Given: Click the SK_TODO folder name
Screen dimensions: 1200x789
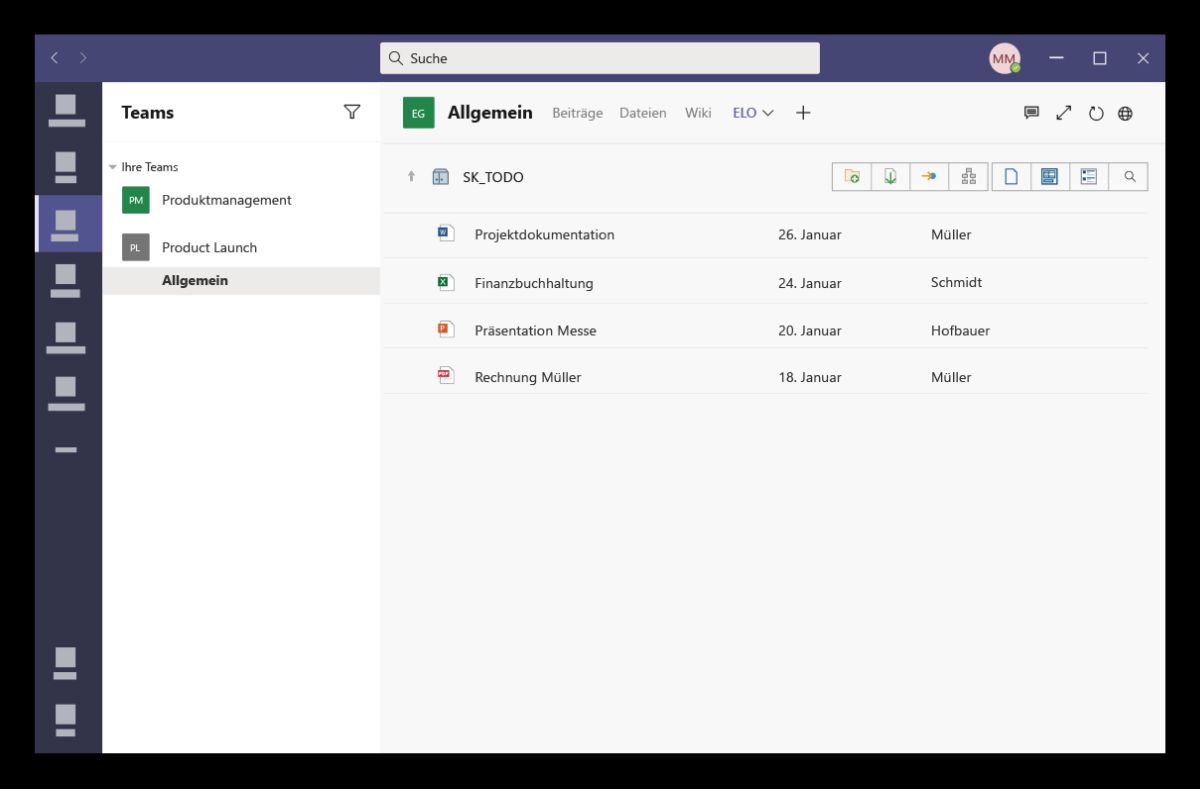Looking at the screenshot, I should (x=493, y=177).
